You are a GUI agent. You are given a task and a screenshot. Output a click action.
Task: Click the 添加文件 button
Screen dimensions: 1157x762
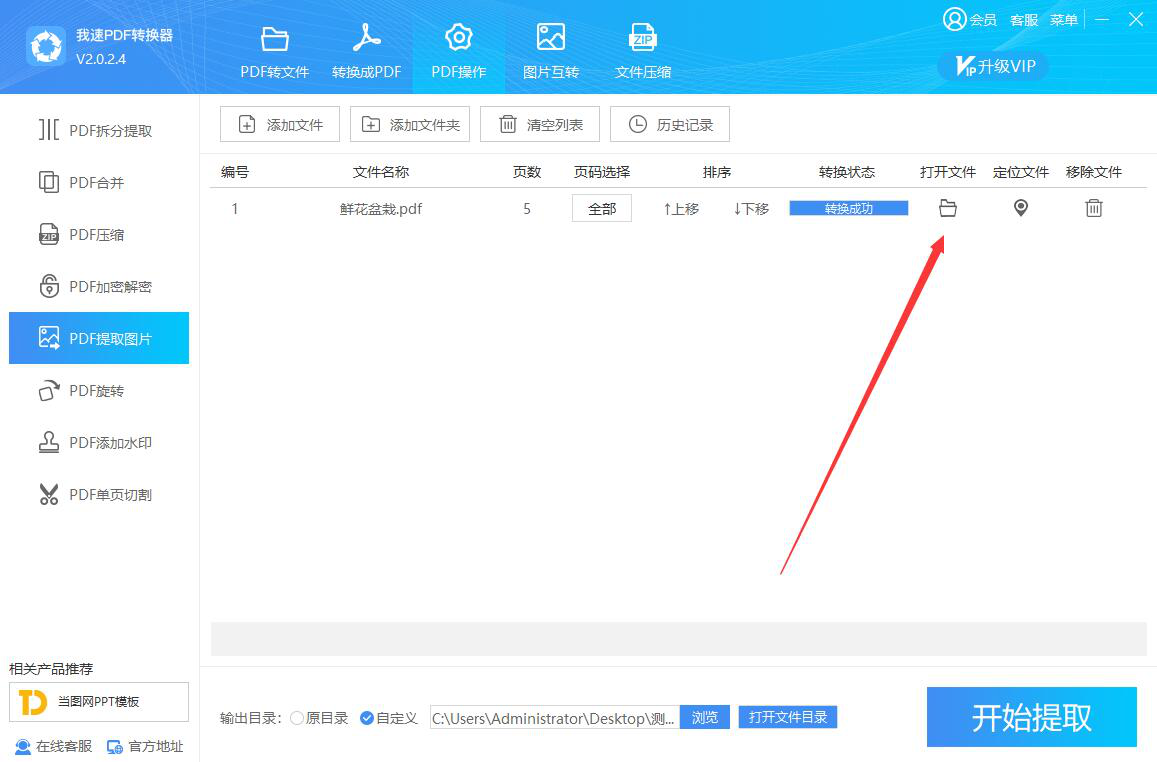pyautogui.click(x=280, y=124)
